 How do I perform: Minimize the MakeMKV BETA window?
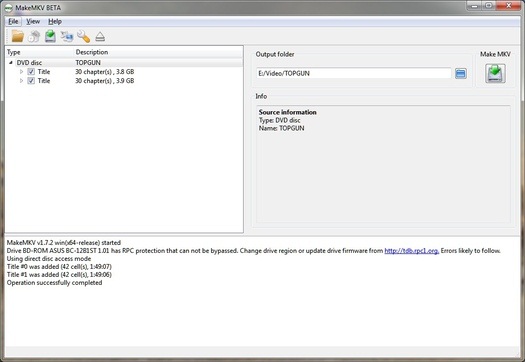(x=474, y=5)
